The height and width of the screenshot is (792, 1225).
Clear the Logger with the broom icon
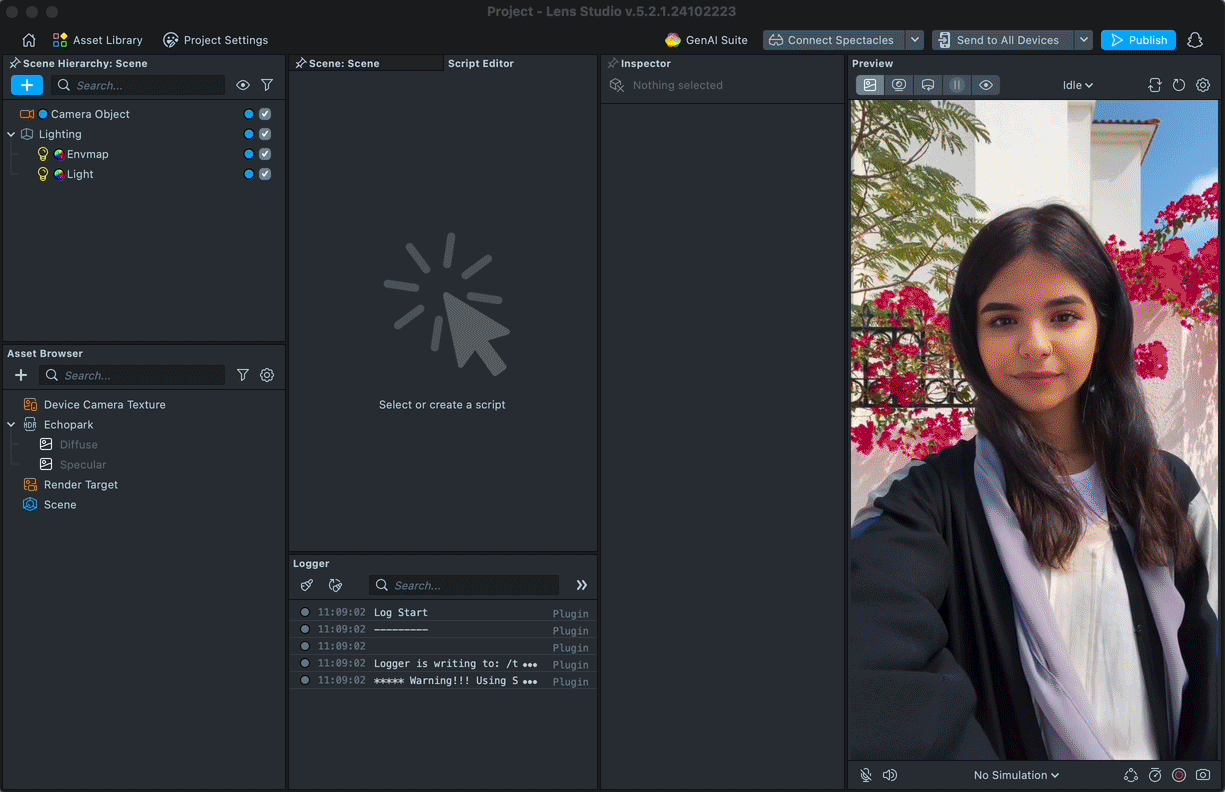[307, 585]
